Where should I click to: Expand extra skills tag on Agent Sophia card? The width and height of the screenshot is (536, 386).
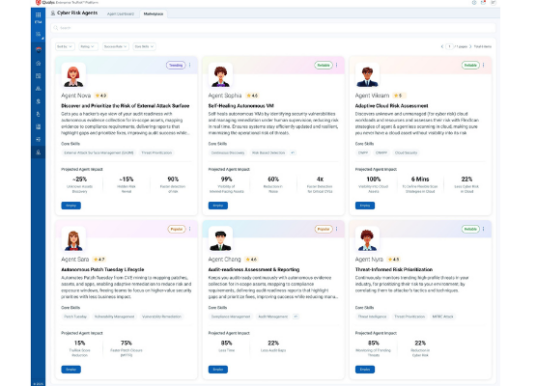point(293,153)
